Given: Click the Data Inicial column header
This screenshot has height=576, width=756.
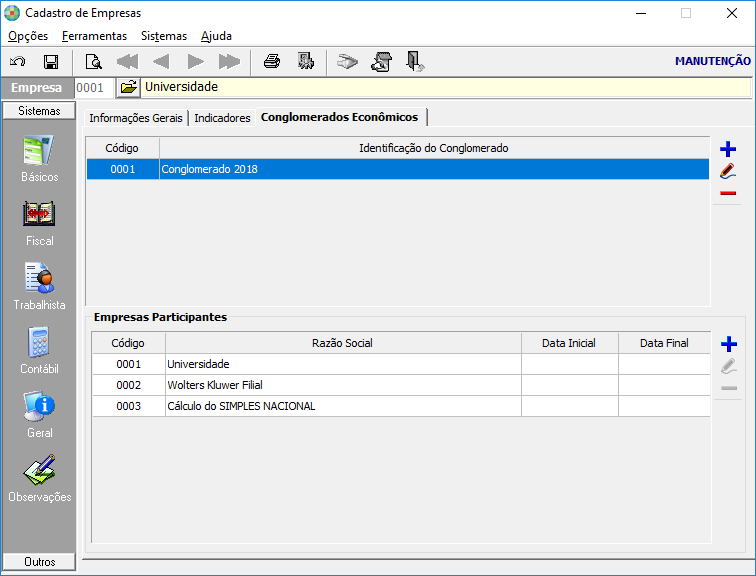Looking at the screenshot, I should click(x=569, y=343).
